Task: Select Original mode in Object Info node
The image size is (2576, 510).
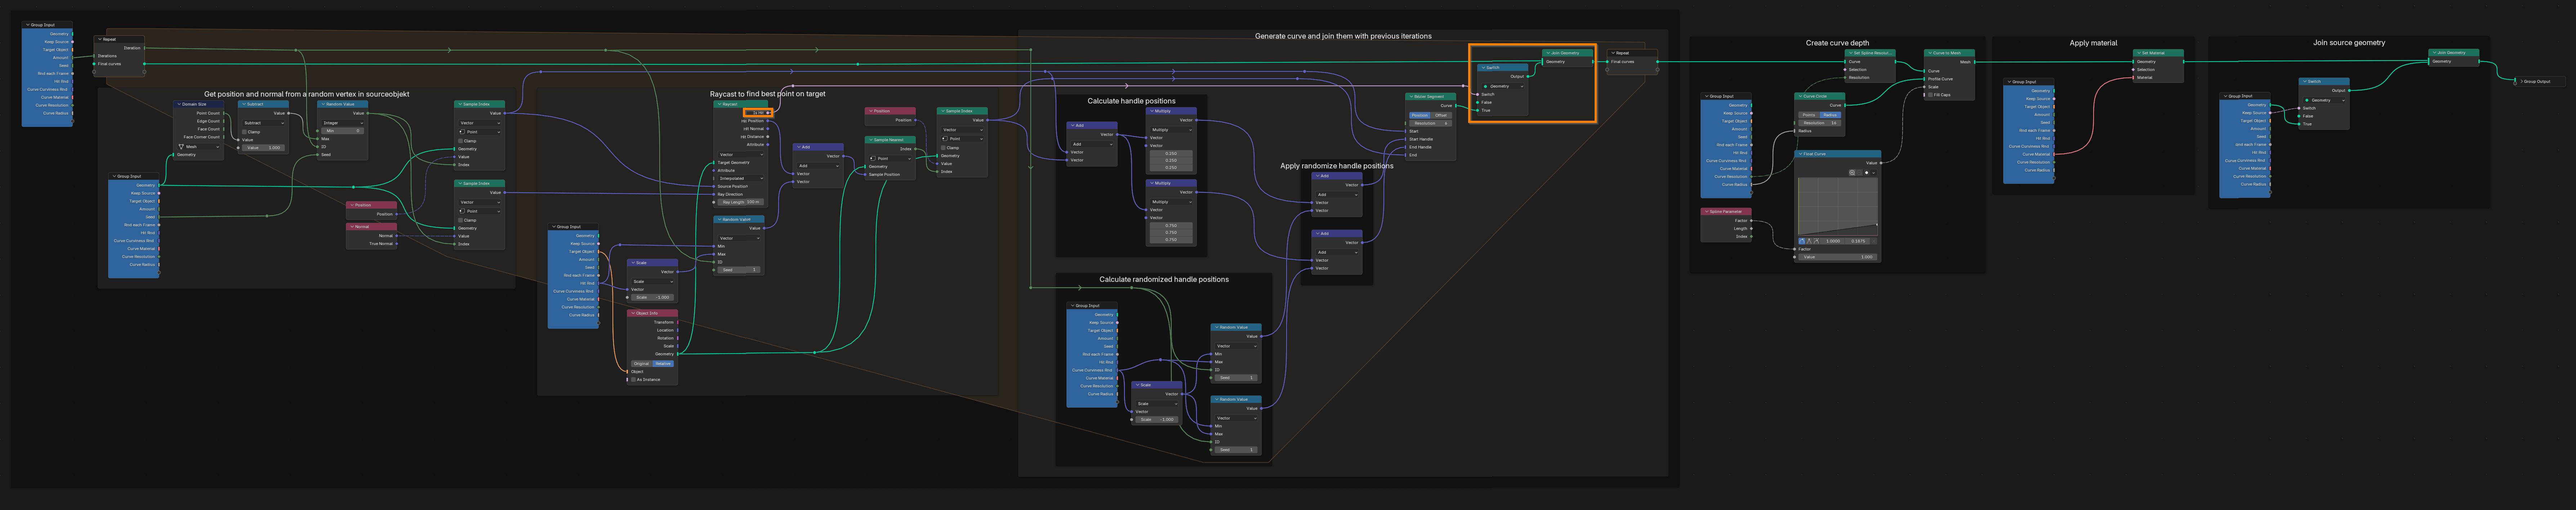Action: tap(642, 364)
